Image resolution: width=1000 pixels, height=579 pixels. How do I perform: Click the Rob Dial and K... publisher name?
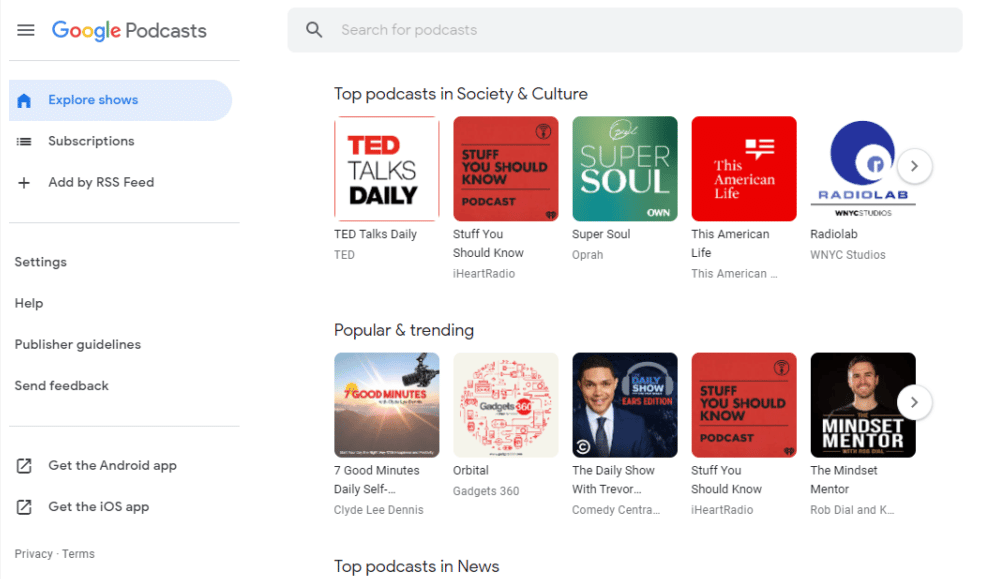[852, 510]
